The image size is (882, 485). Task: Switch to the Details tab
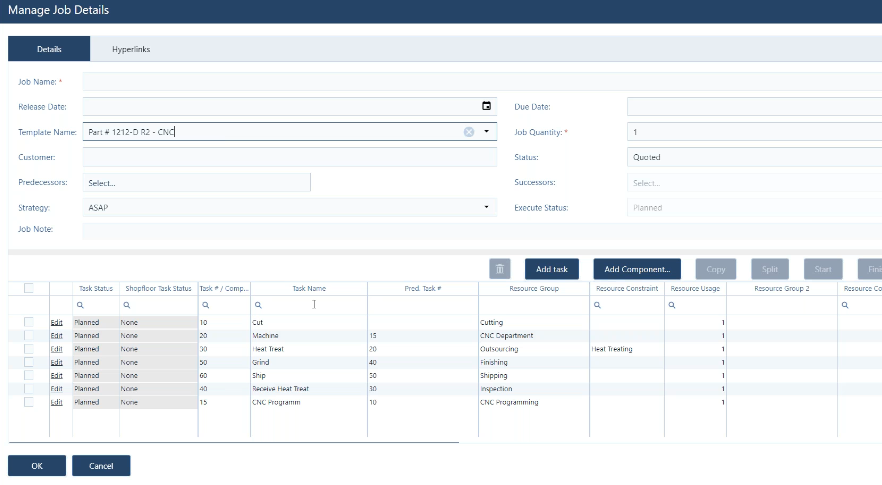pos(49,49)
